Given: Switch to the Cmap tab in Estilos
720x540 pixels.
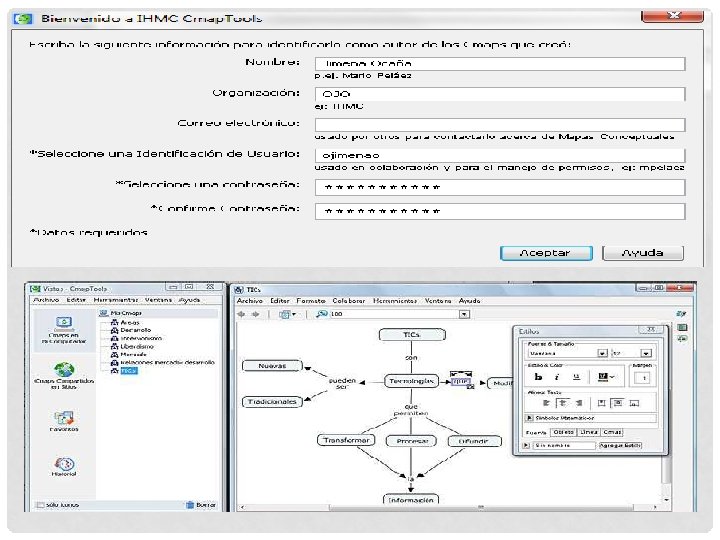Looking at the screenshot, I should point(613,432).
